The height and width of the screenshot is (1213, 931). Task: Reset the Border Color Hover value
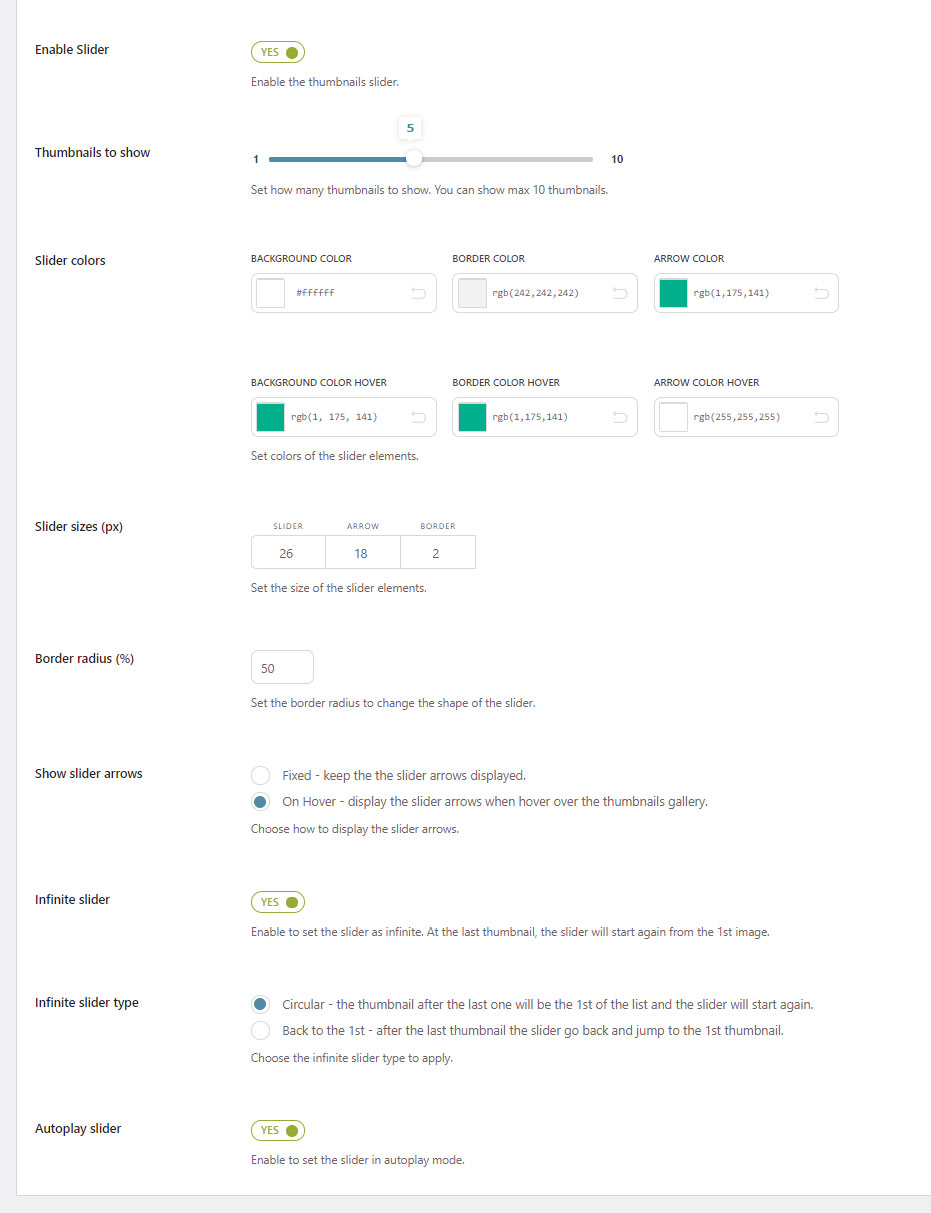(x=619, y=417)
